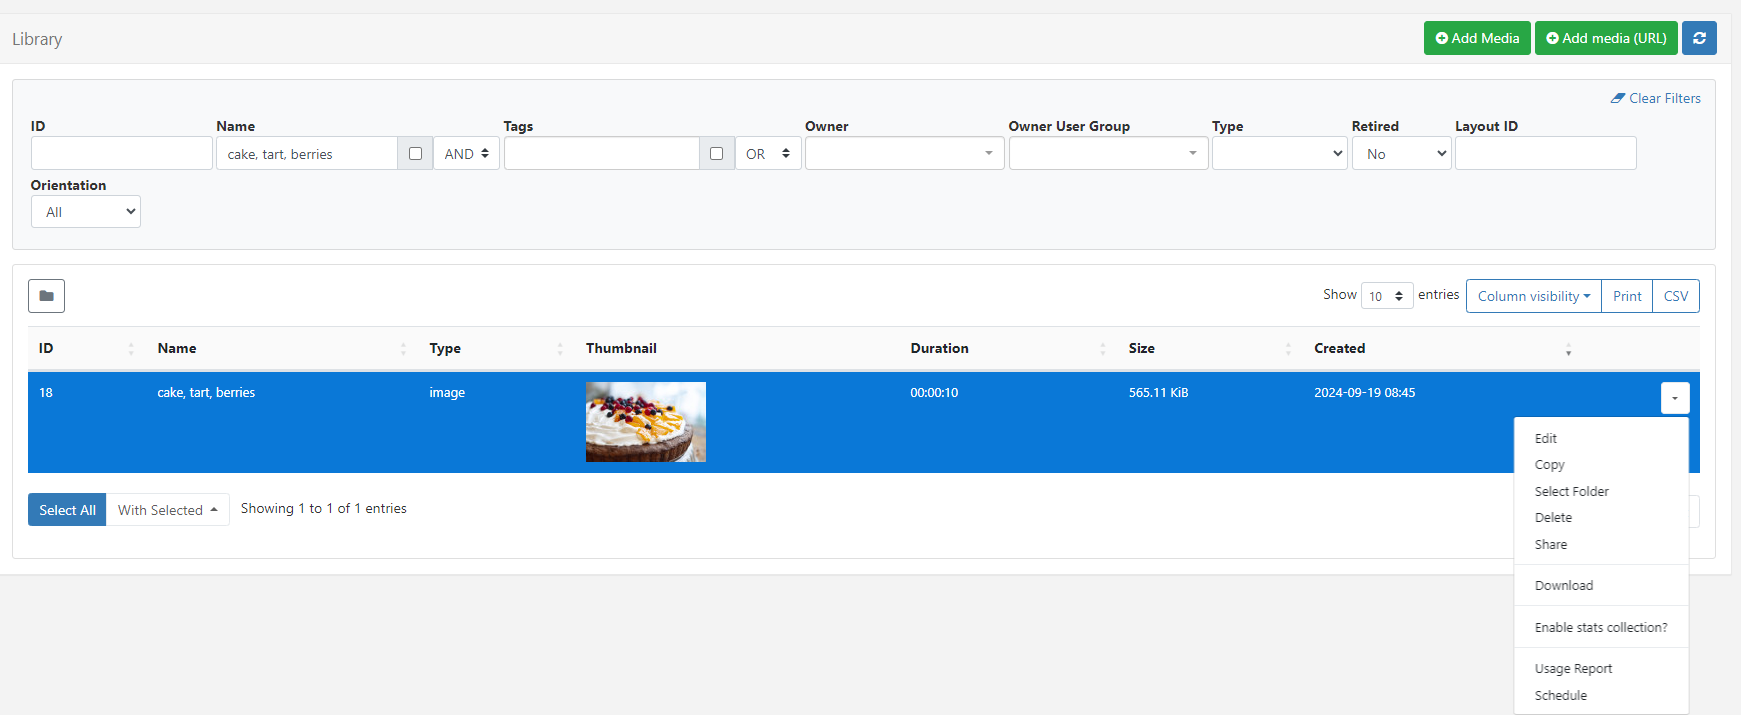
Task: Click the Add media (URL) button
Action: tap(1605, 38)
